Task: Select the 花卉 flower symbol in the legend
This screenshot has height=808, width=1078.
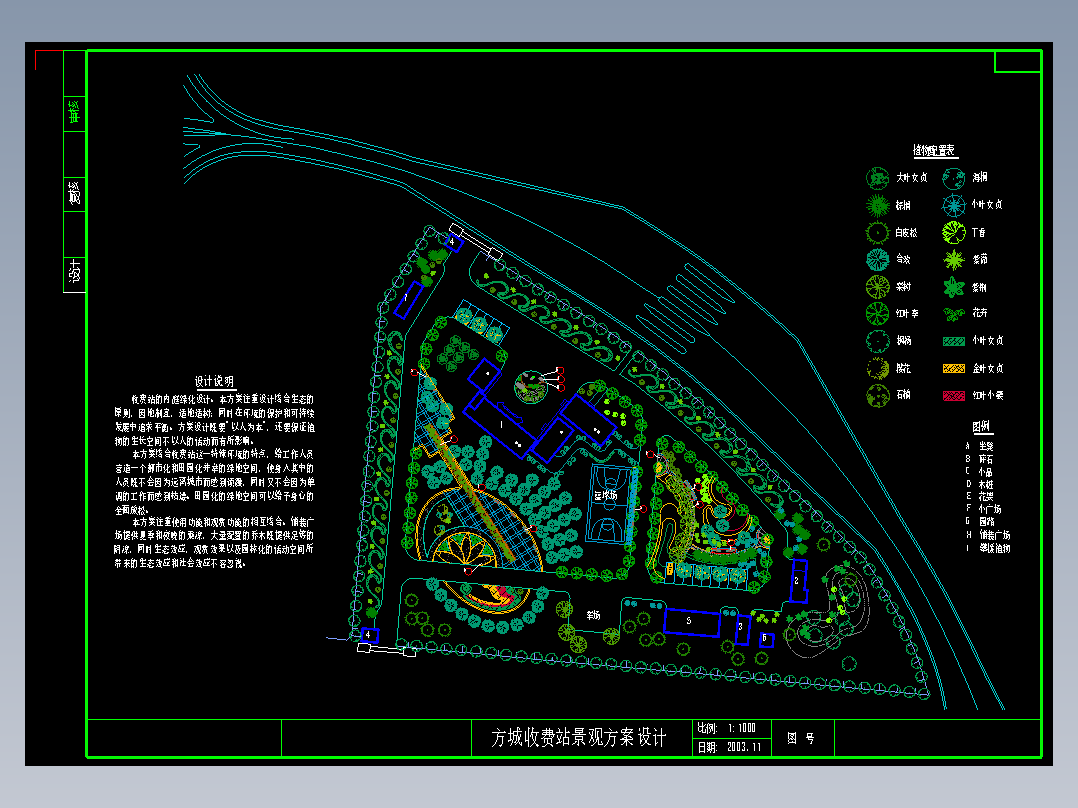Action: (954, 314)
